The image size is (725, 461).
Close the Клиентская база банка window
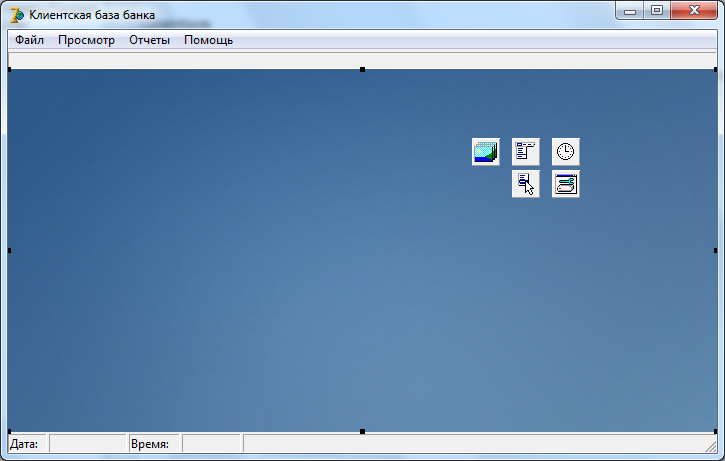(694, 11)
